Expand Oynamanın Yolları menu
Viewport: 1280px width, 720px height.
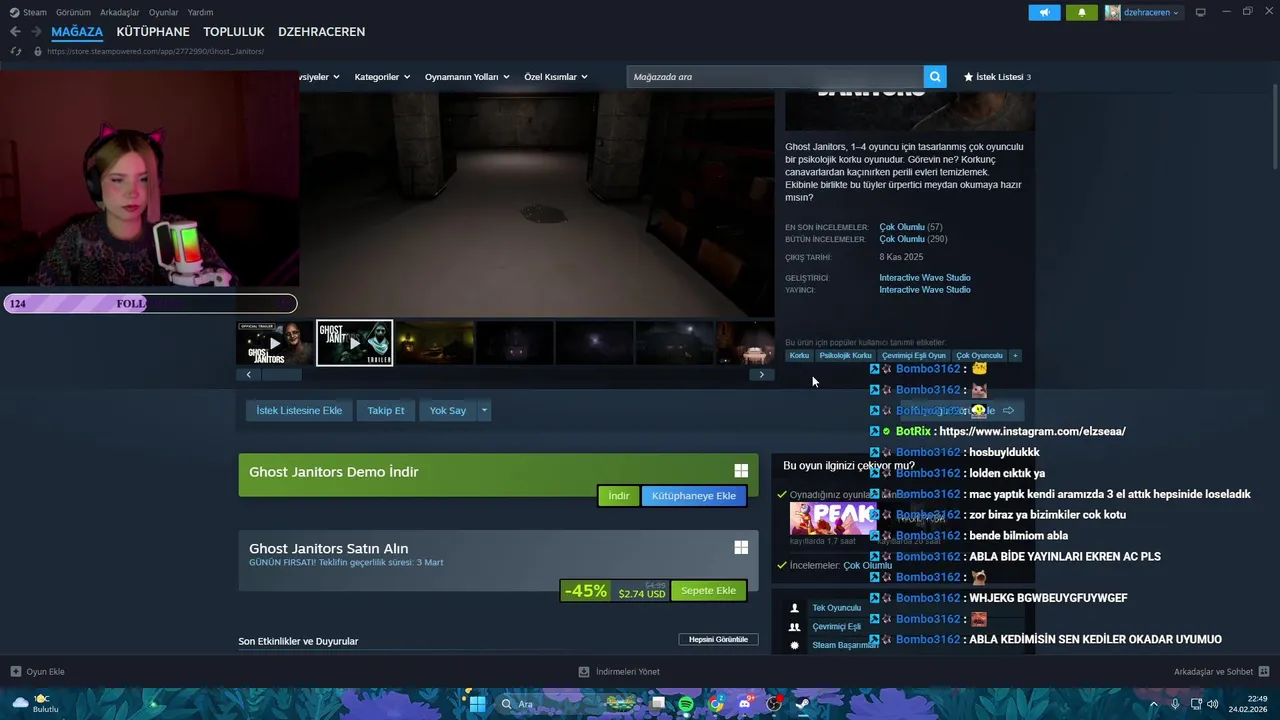(467, 77)
